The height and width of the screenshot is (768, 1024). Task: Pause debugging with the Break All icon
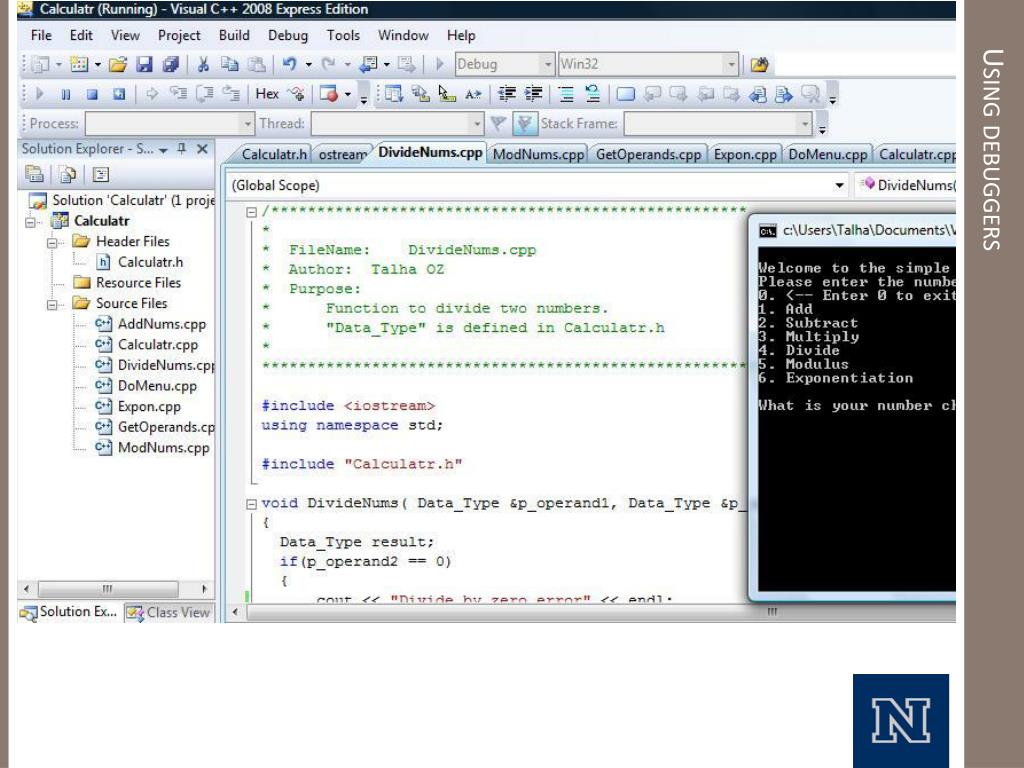(66, 94)
